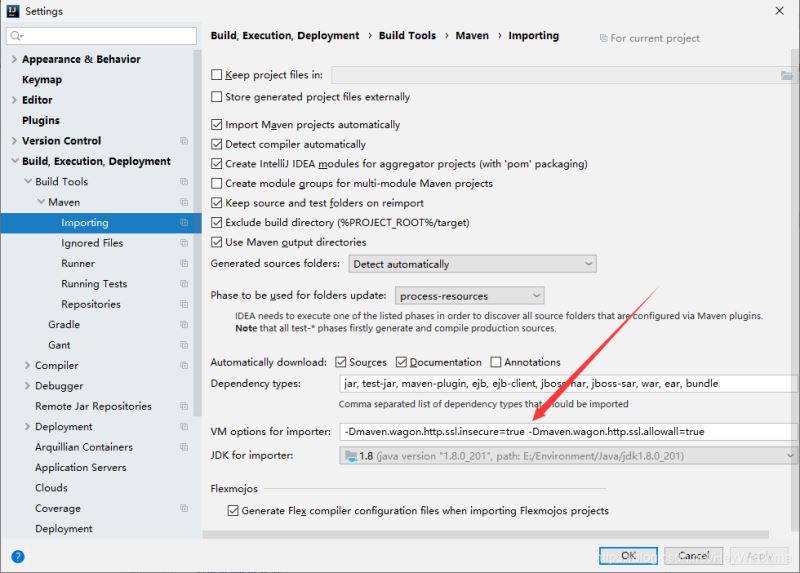Screen dimensions: 800x573
Task: Click project-level icon beside Coverage
Action: point(184,508)
